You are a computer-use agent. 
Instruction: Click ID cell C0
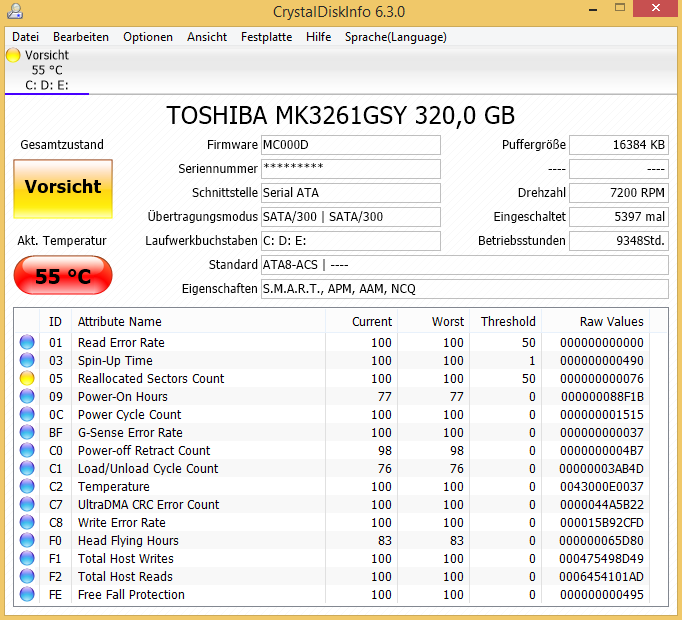[56, 450]
